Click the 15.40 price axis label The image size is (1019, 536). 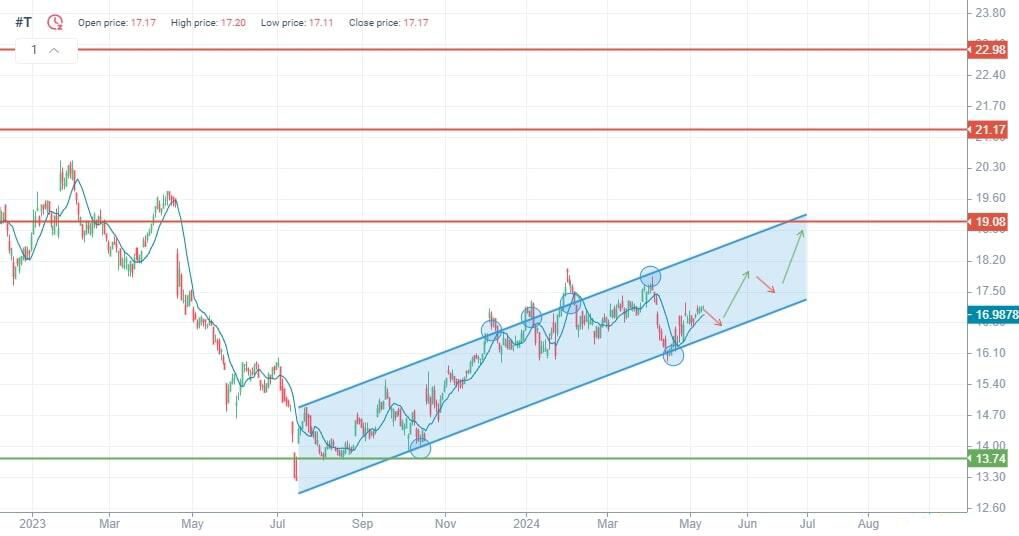click(990, 384)
